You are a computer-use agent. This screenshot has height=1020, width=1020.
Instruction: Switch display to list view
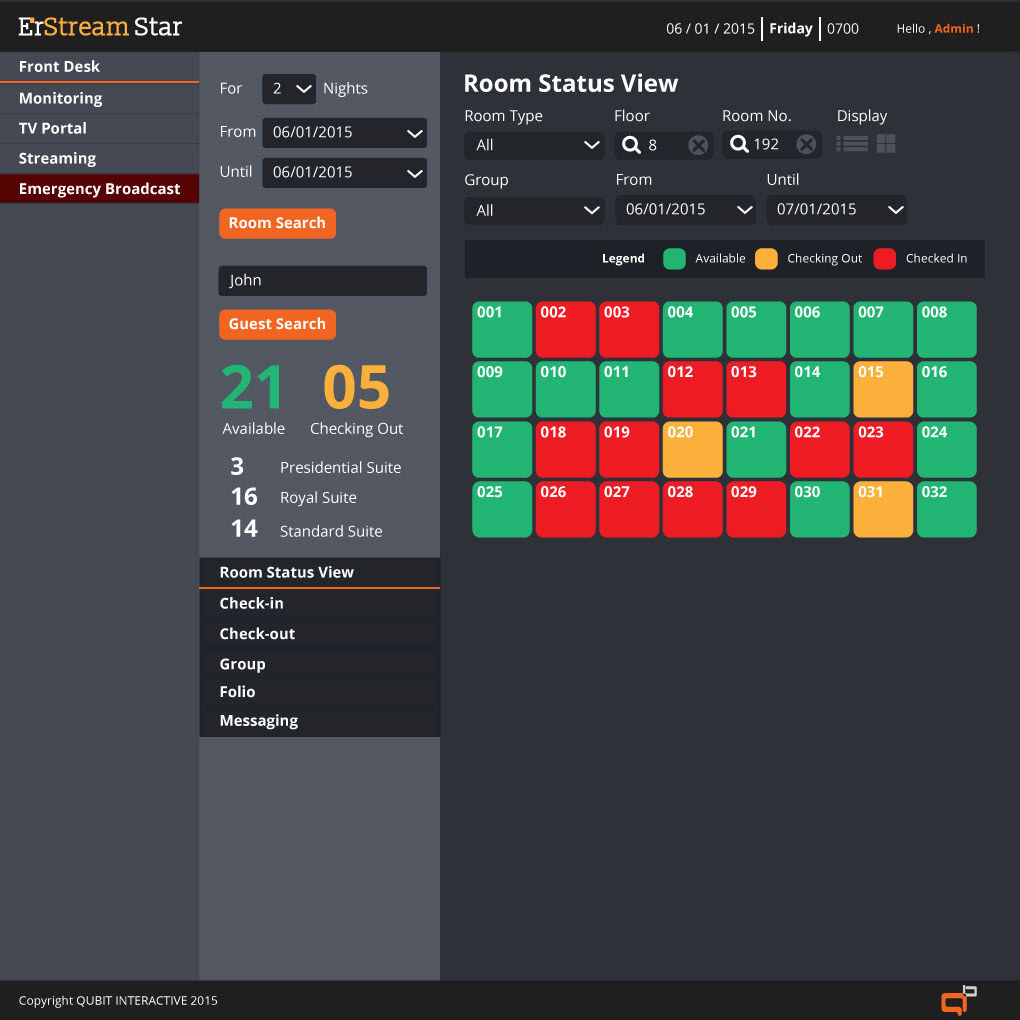(852, 144)
